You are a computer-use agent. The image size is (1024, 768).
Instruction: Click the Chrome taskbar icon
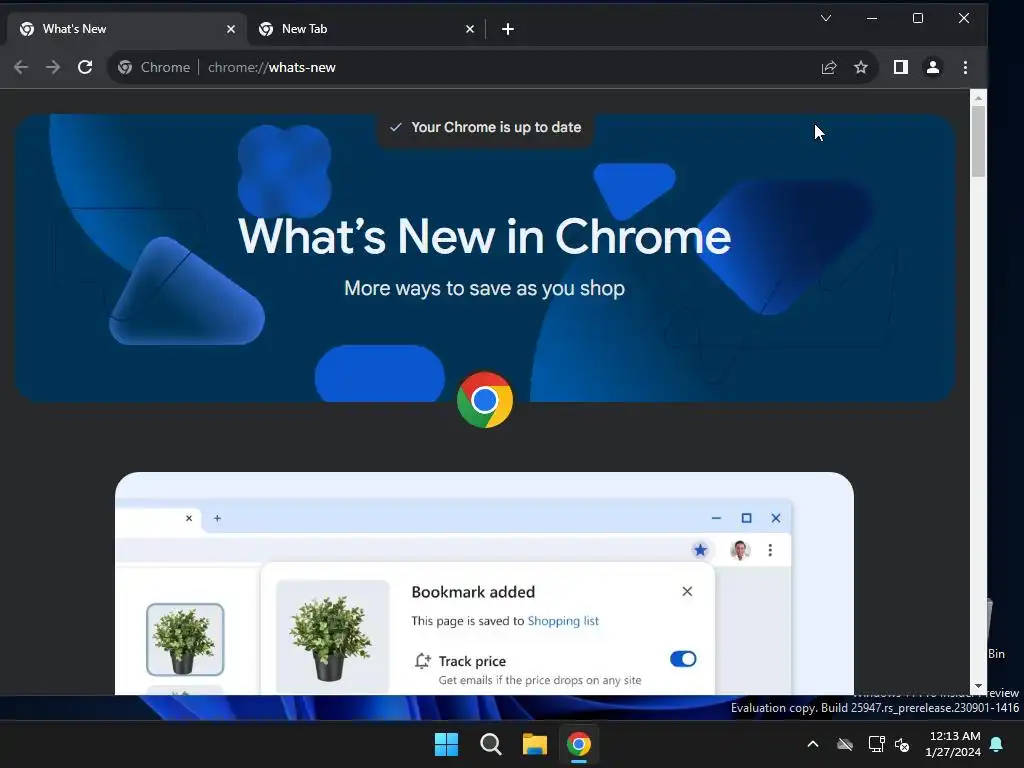point(579,744)
